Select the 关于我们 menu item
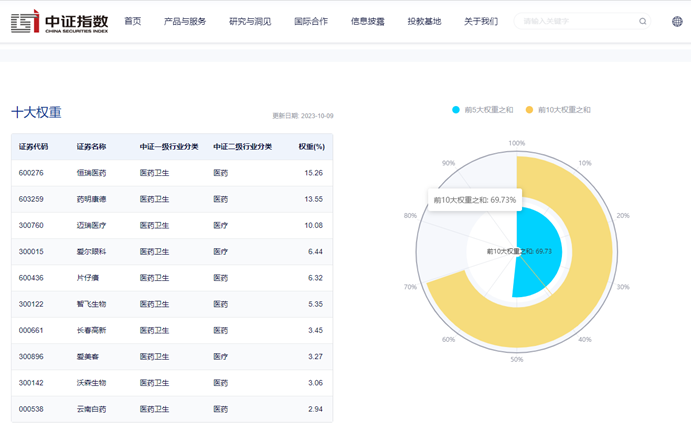The height and width of the screenshot is (431, 691). [x=480, y=21]
